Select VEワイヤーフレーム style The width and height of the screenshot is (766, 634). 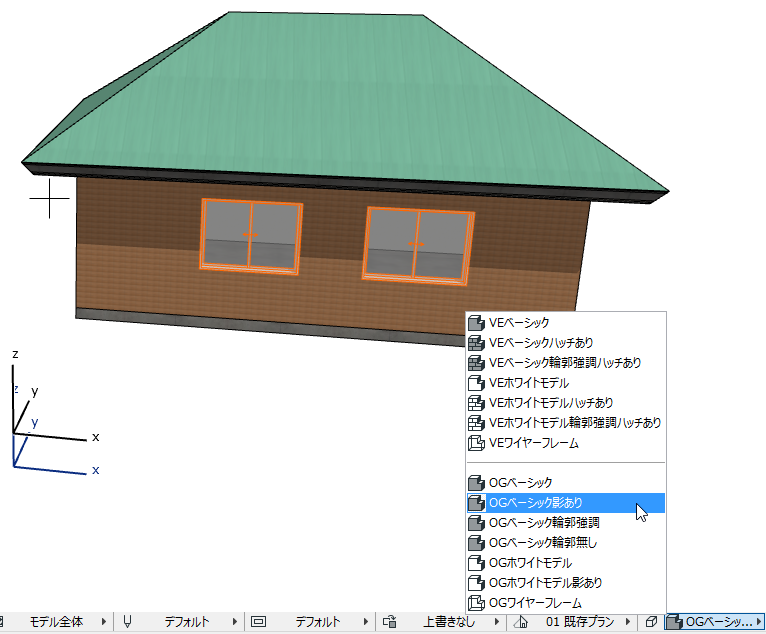566,443
